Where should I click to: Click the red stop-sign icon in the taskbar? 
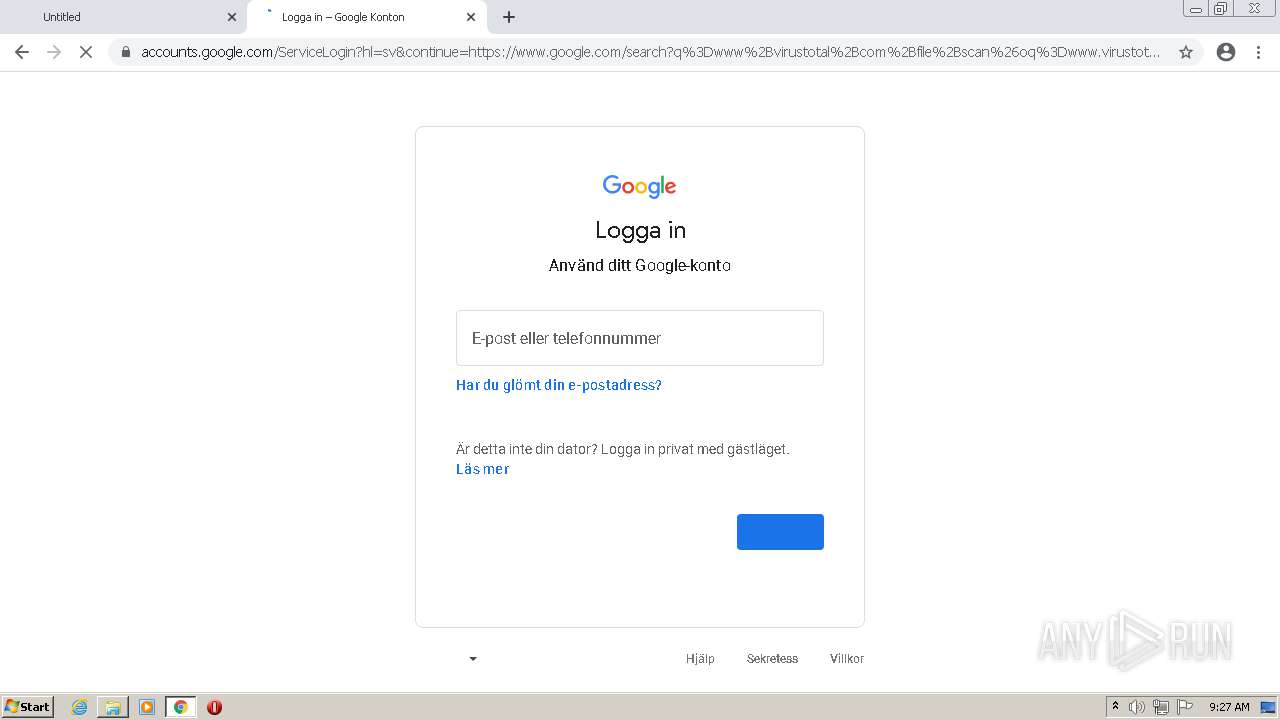coord(214,707)
